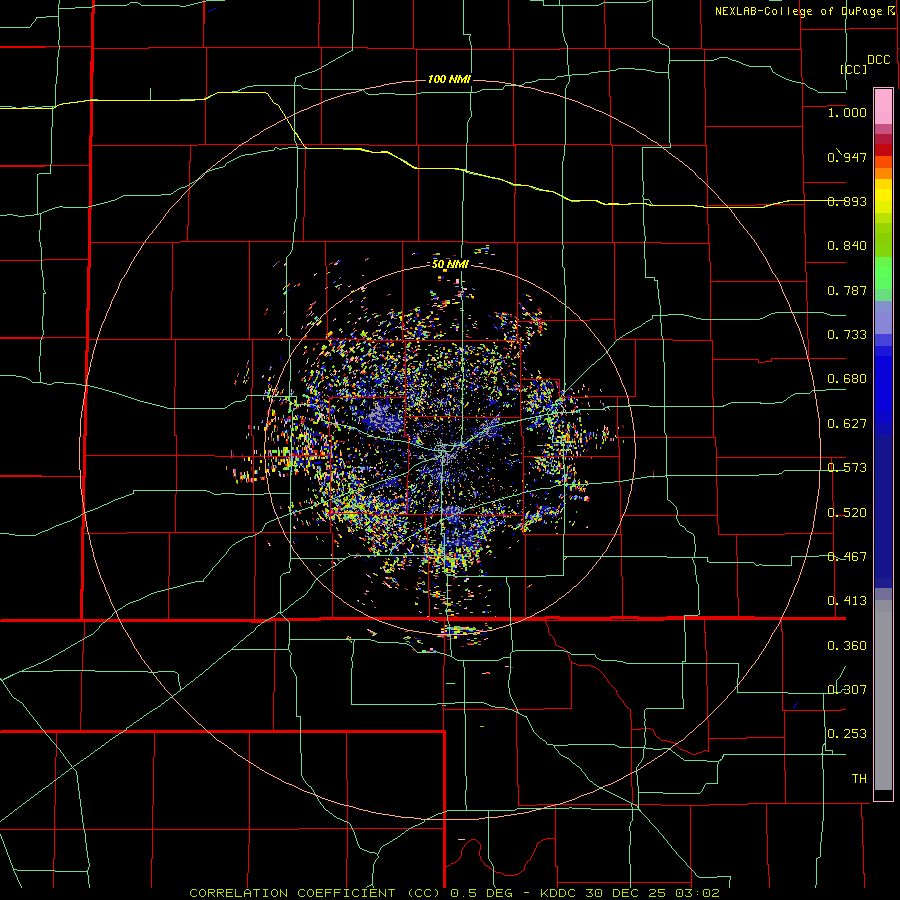The width and height of the screenshot is (900, 900).
Task: Click the 1.000 scale value
Action: click(x=847, y=112)
